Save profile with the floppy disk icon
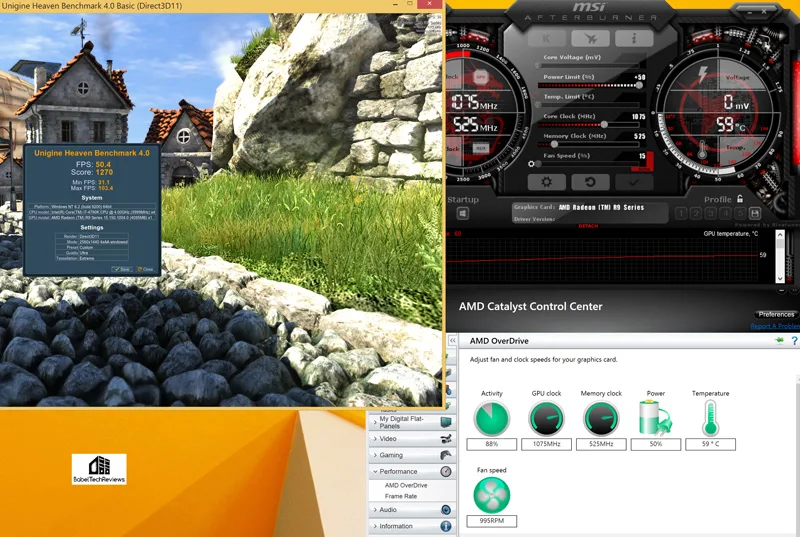 click(x=754, y=213)
